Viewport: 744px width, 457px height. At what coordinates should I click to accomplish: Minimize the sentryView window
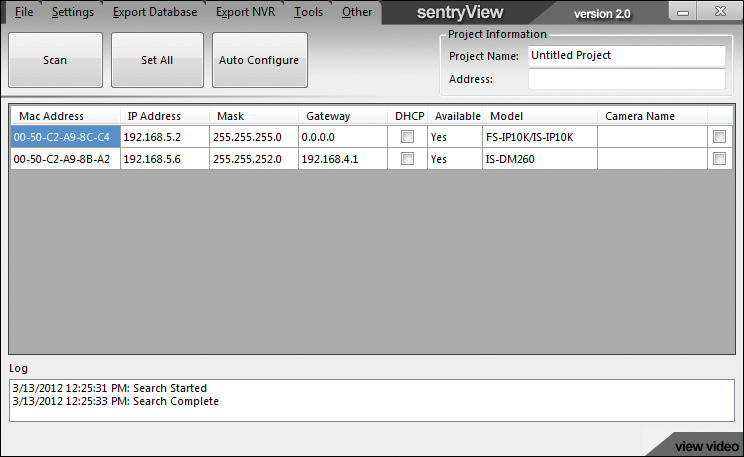point(683,12)
